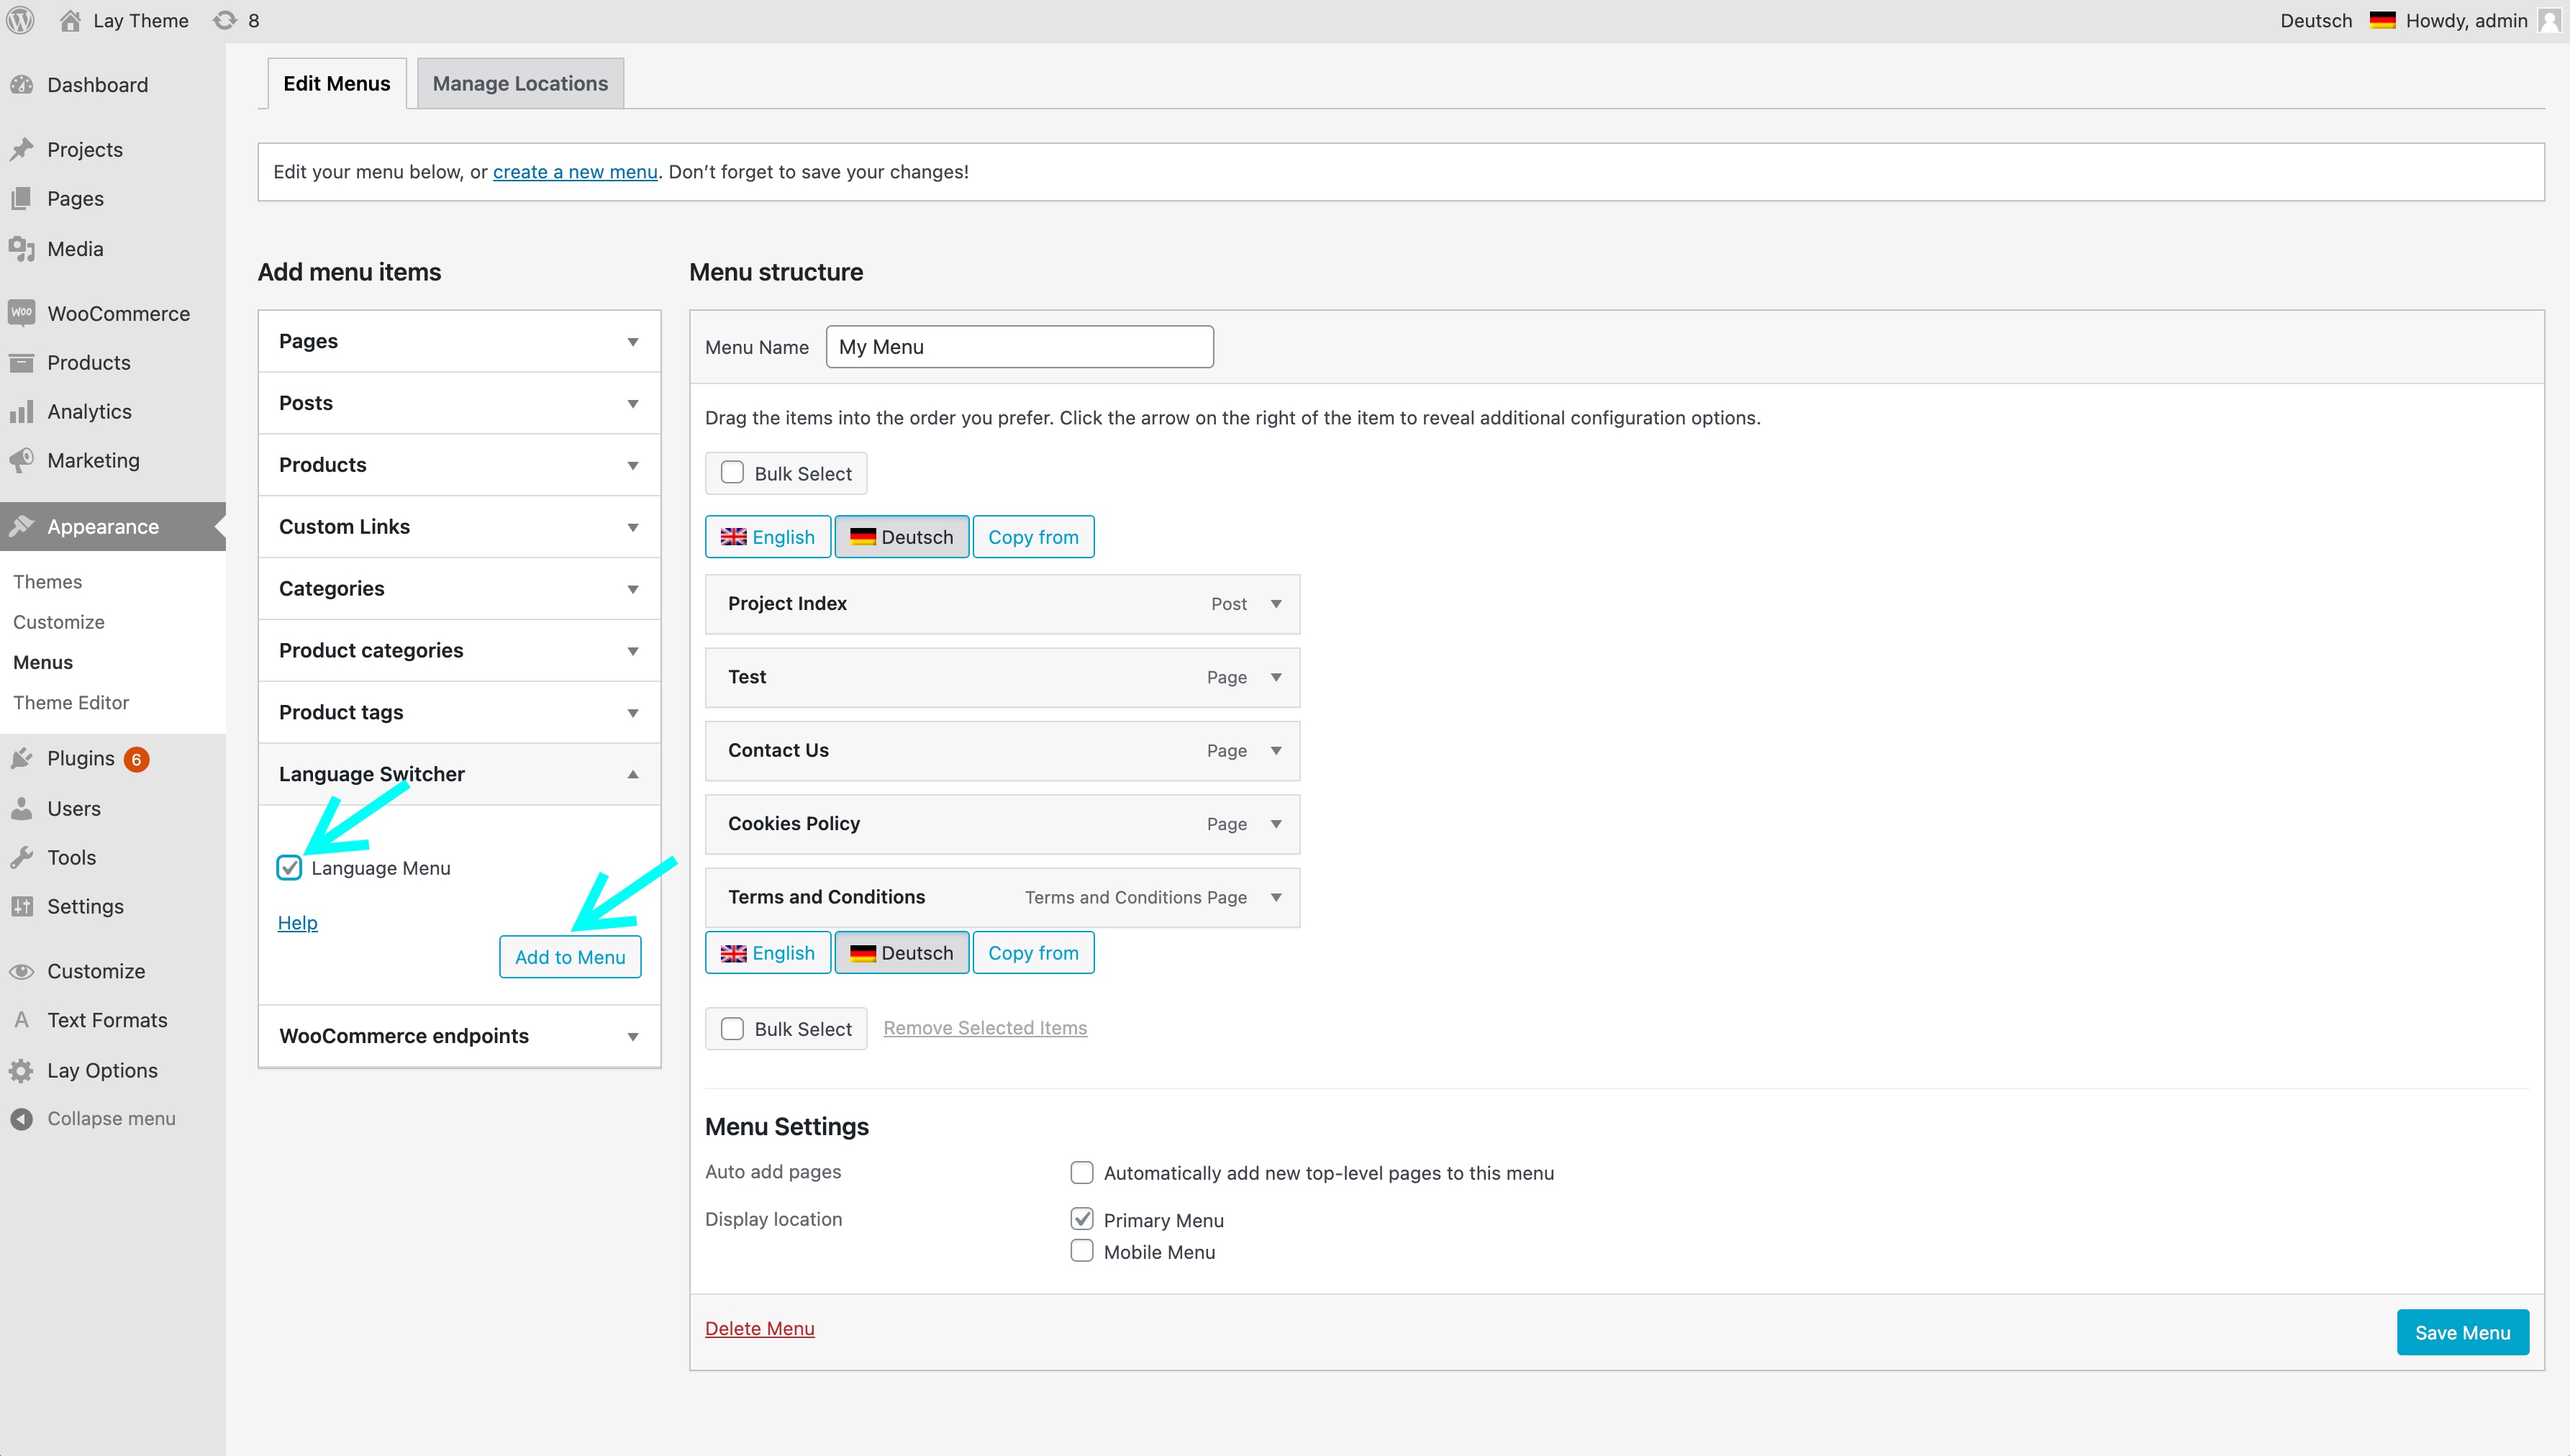The width and height of the screenshot is (2570, 1456).
Task: Click the Add to Menu button
Action: coord(570,957)
